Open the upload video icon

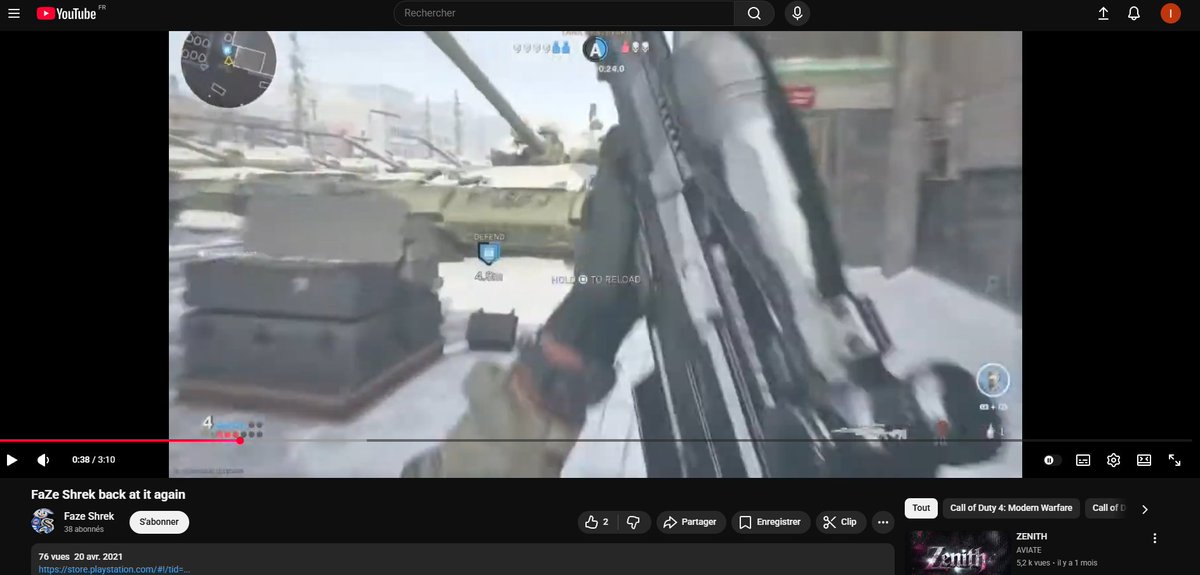click(x=1104, y=13)
